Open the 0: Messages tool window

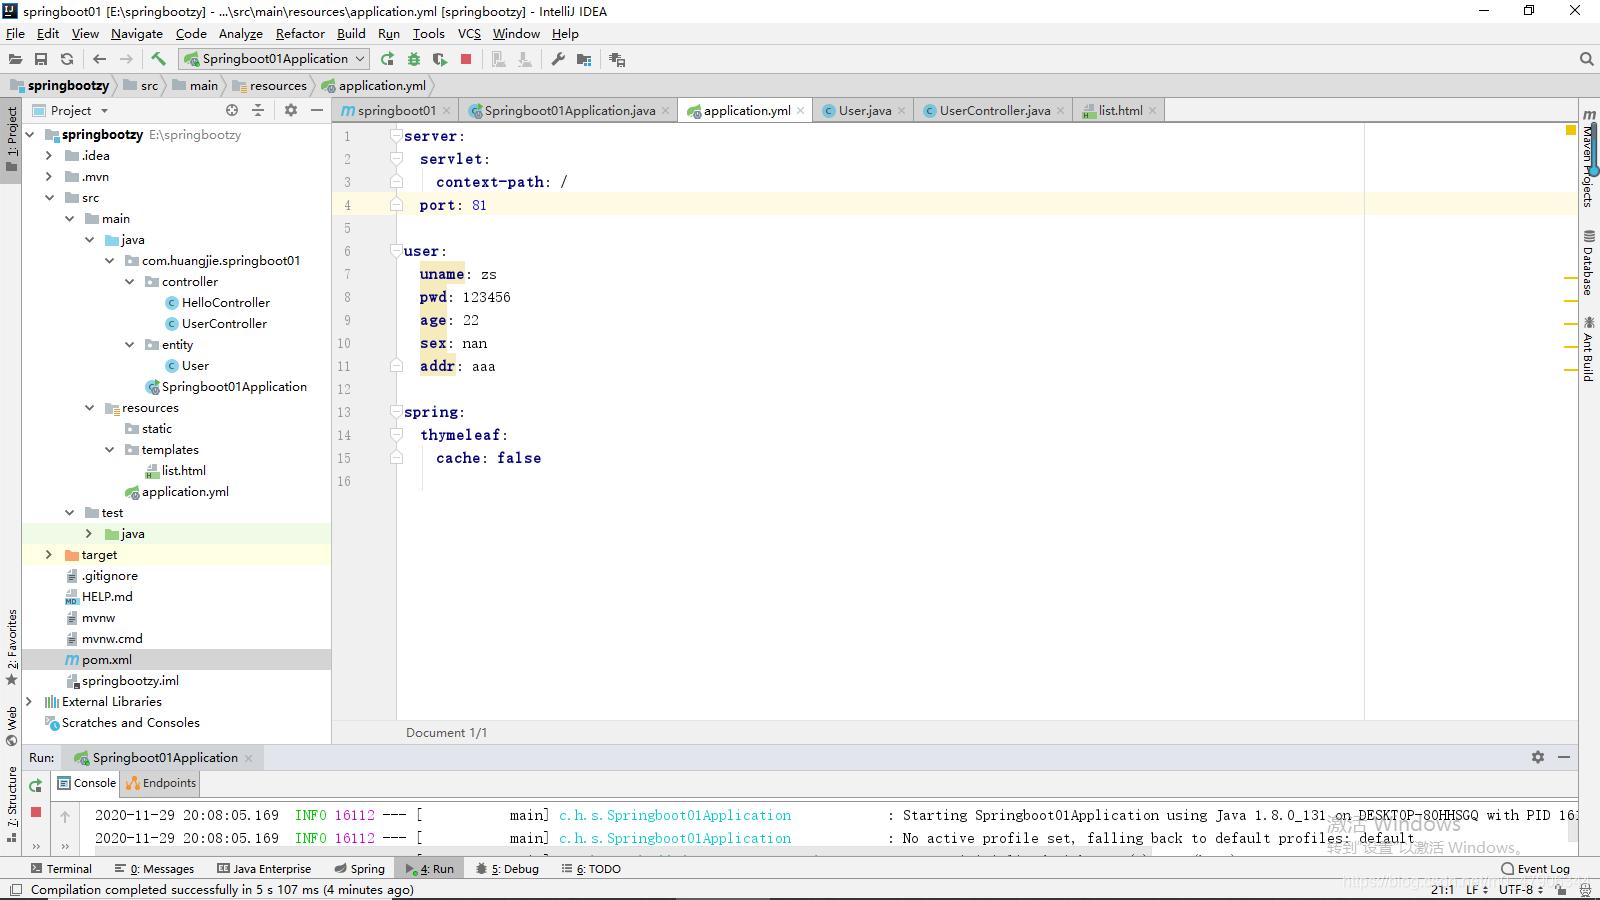pyautogui.click(x=154, y=869)
